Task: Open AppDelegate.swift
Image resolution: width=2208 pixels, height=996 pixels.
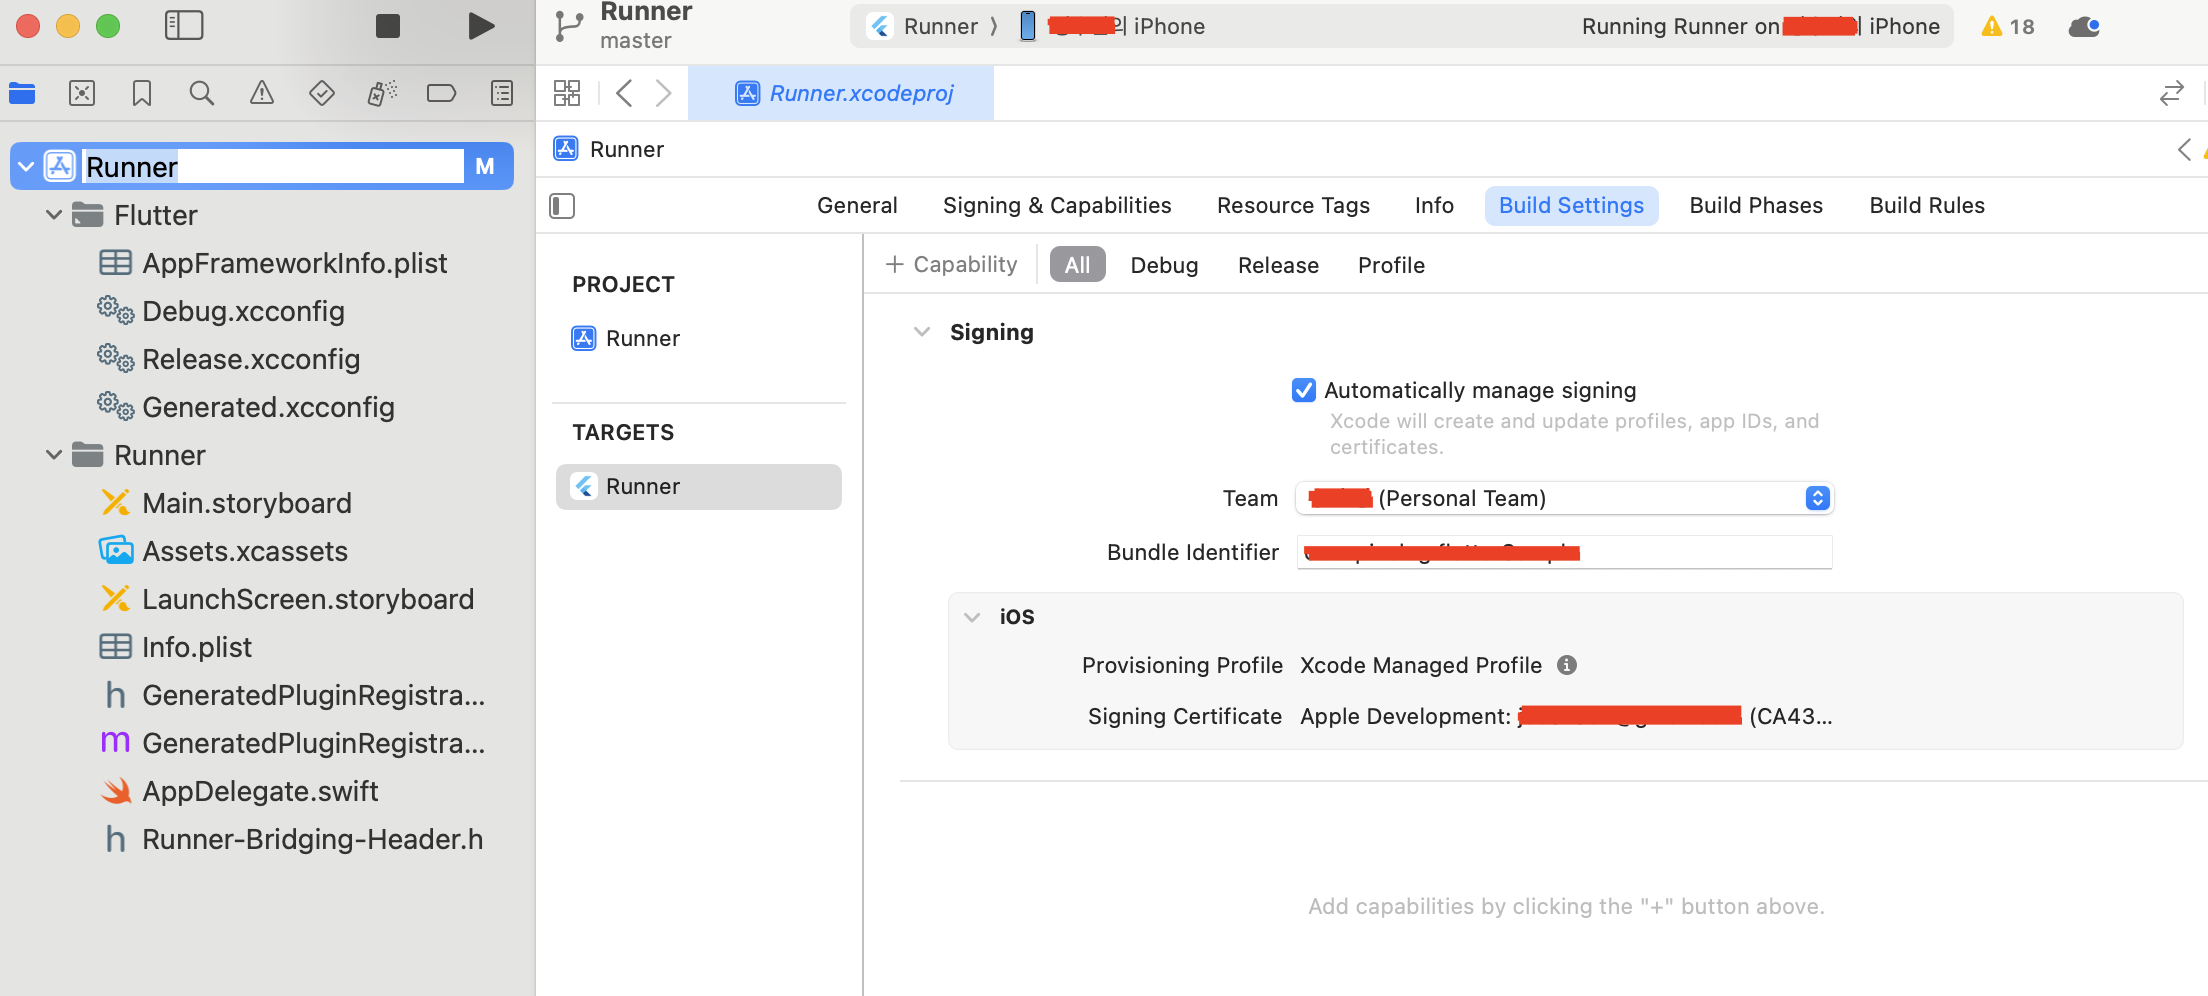Action: point(240,791)
